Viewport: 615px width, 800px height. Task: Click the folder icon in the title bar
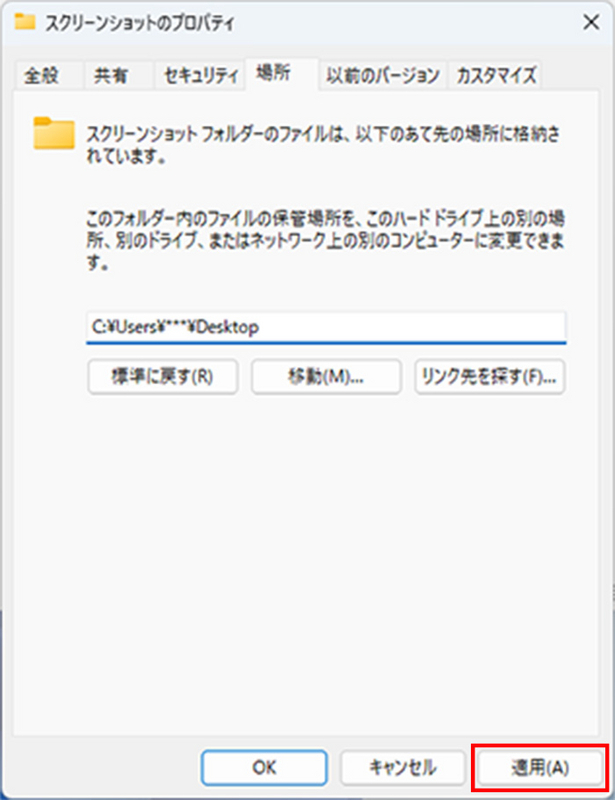[24, 21]
